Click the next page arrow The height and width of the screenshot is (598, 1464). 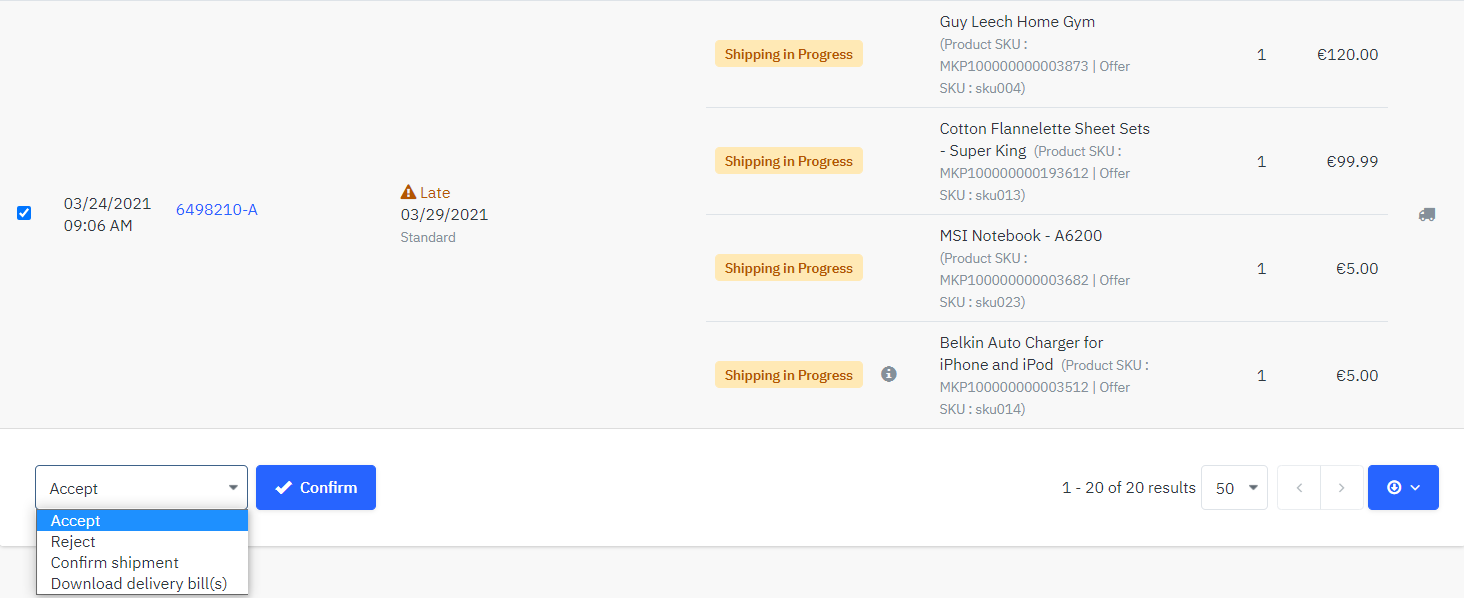point(1342,488)
